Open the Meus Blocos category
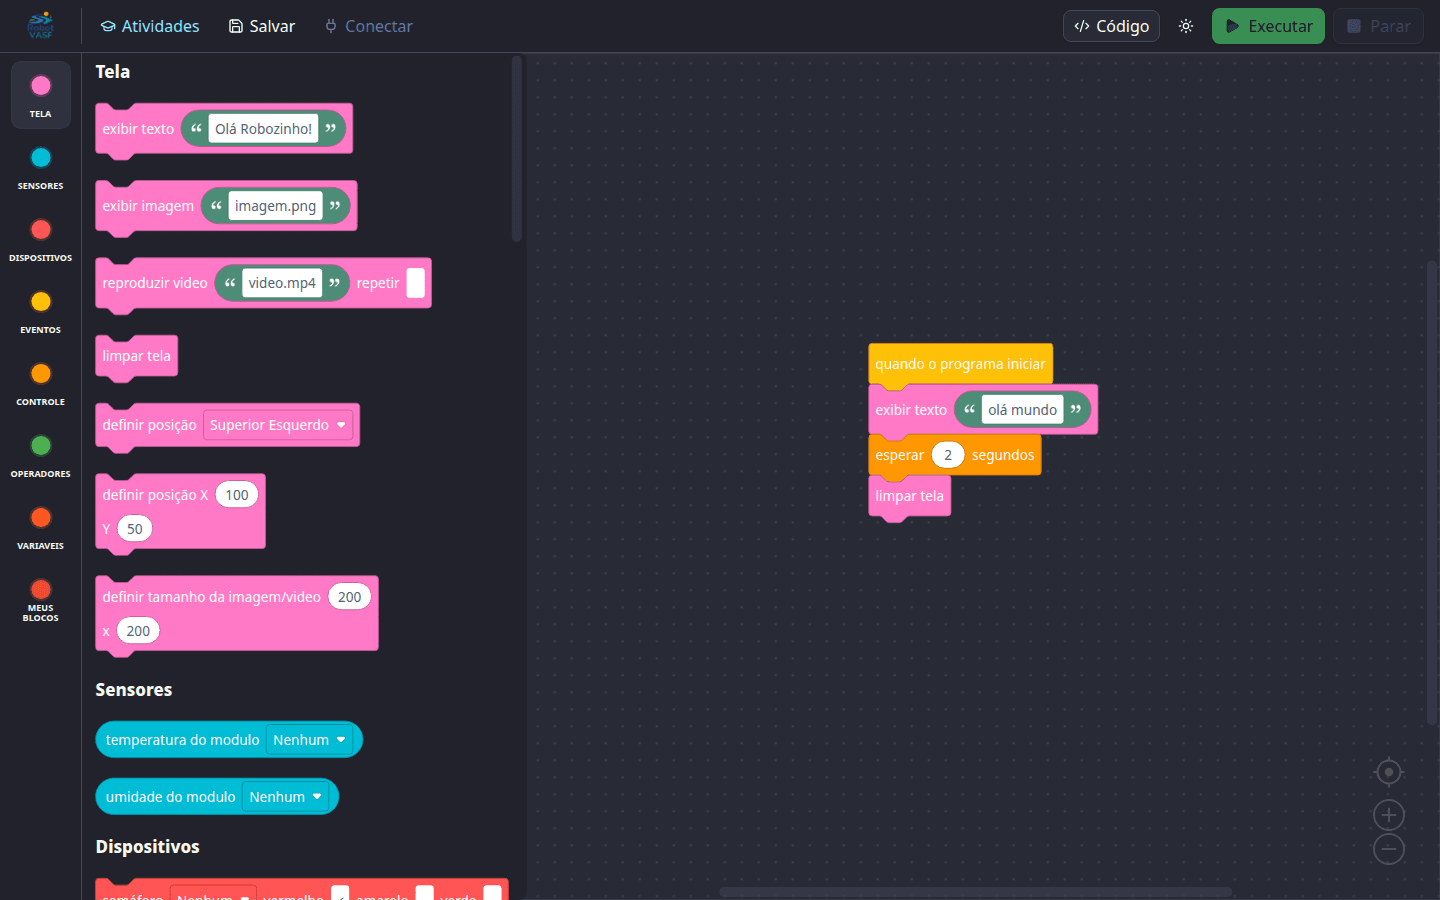 coord(41,599)
